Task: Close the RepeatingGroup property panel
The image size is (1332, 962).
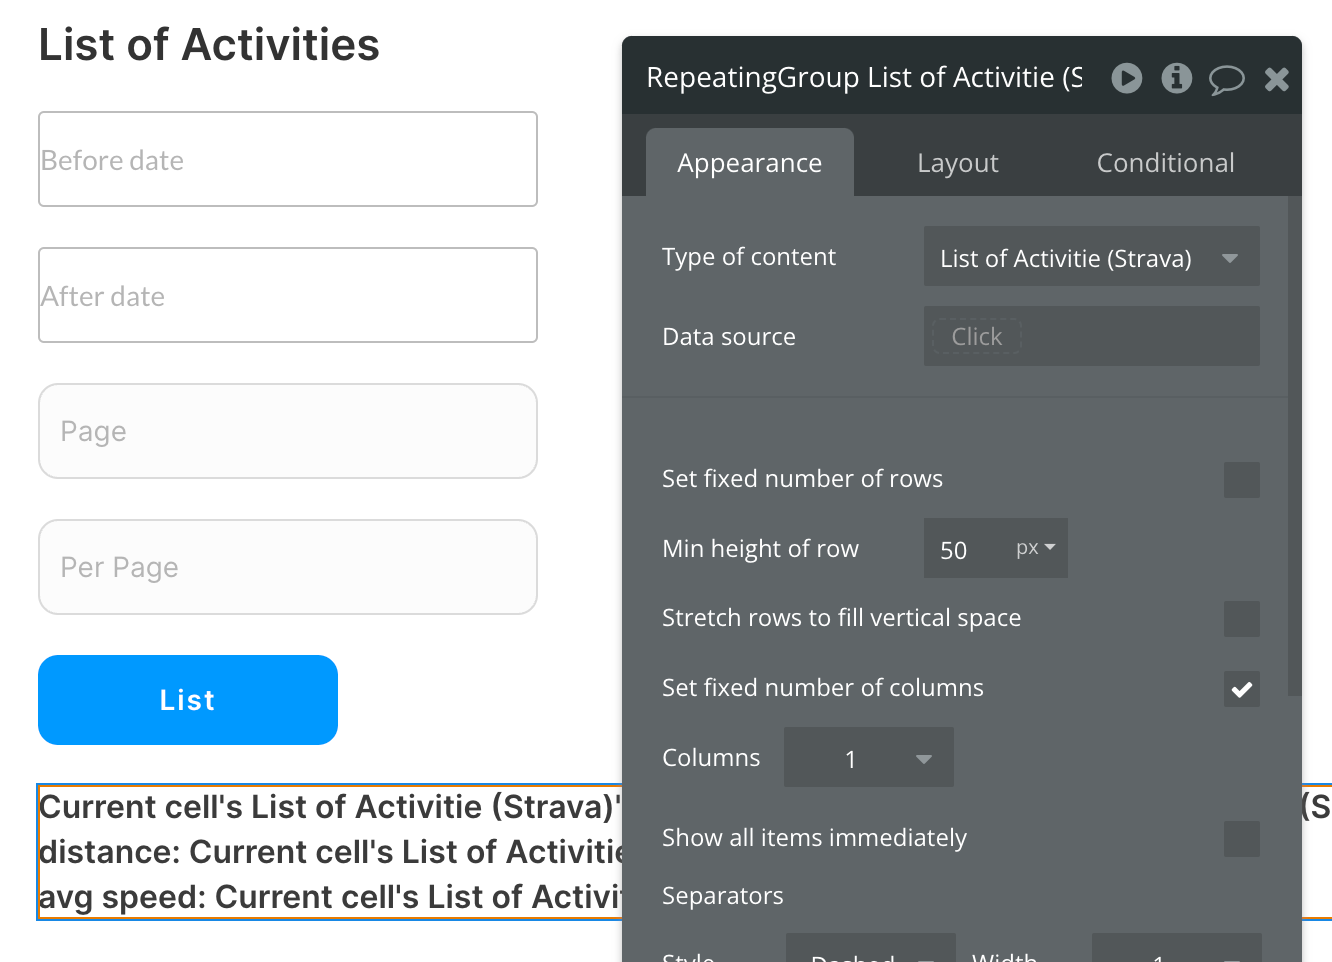Action: tap(1276, 79)
